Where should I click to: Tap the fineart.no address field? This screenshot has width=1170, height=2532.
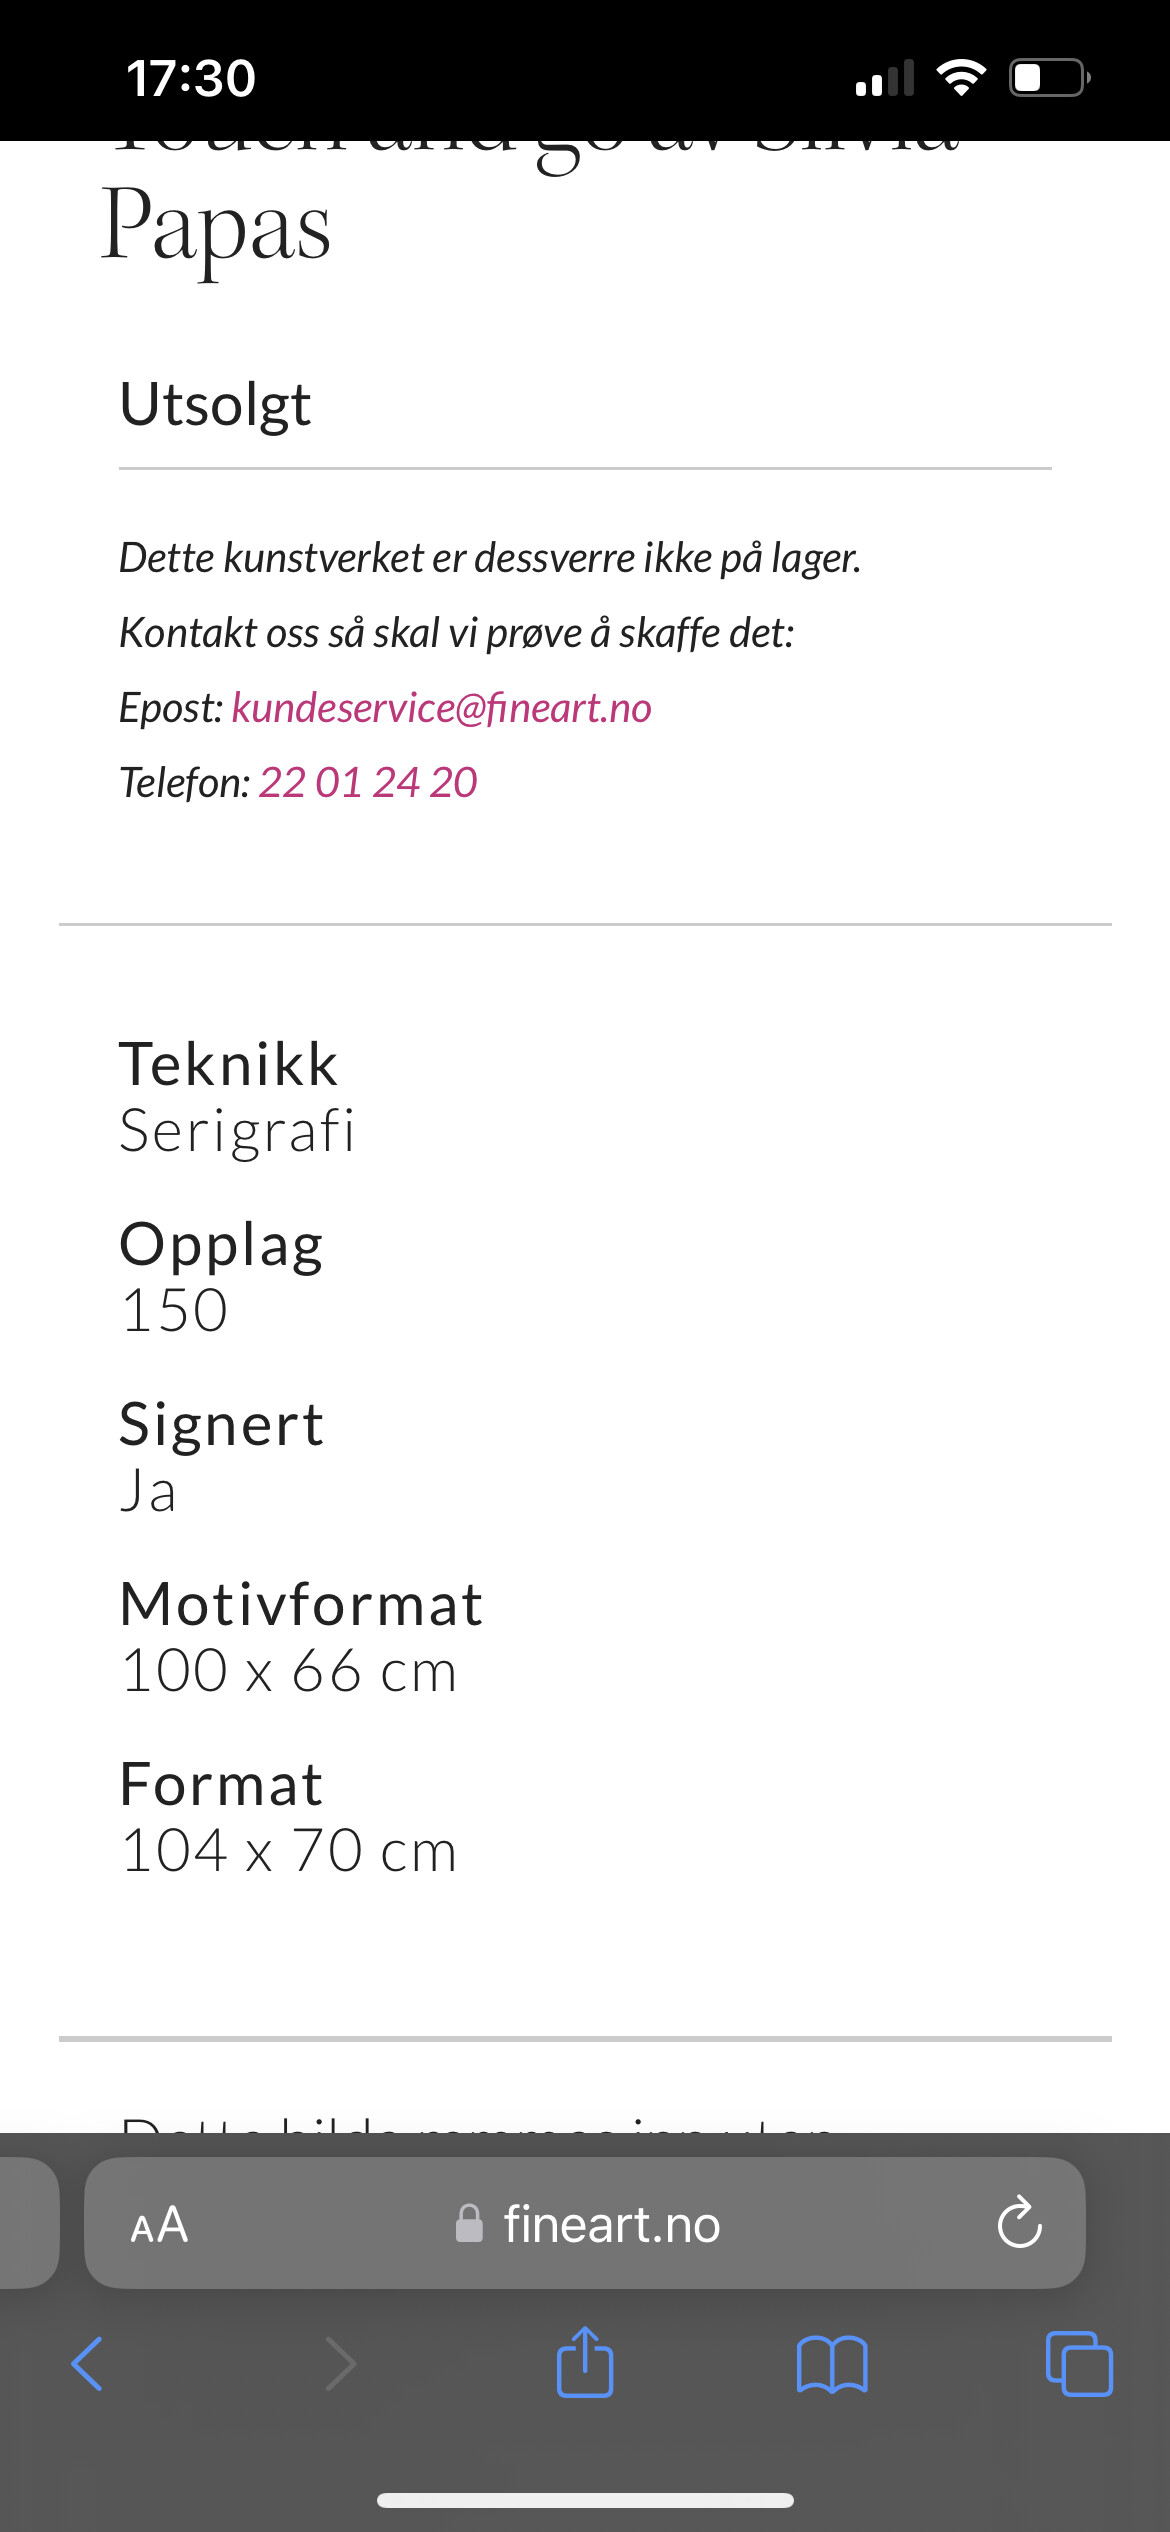tap(611, 2225)
